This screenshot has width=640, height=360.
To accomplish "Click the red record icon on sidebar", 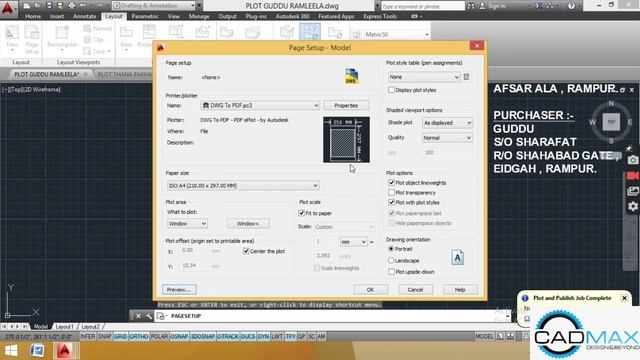I will [x=633, y=176].
